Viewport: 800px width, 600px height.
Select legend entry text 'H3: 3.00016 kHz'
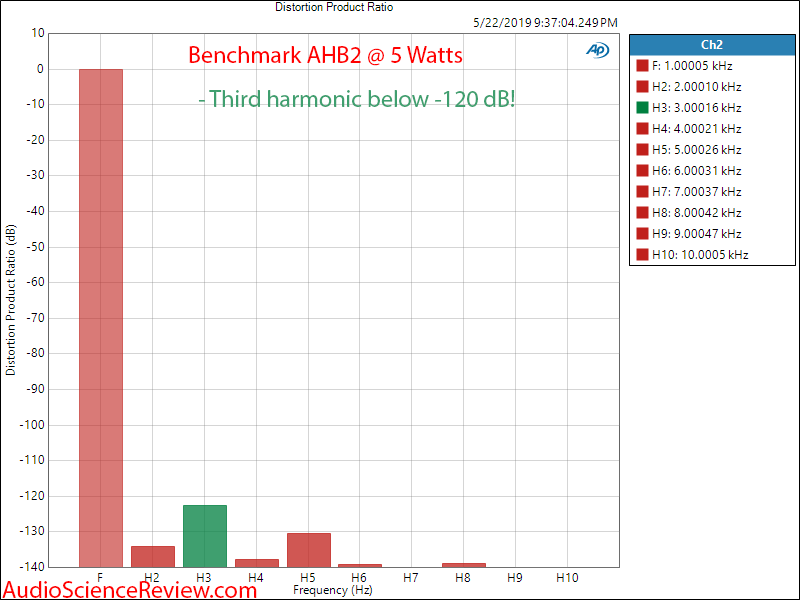coord(696,108)
